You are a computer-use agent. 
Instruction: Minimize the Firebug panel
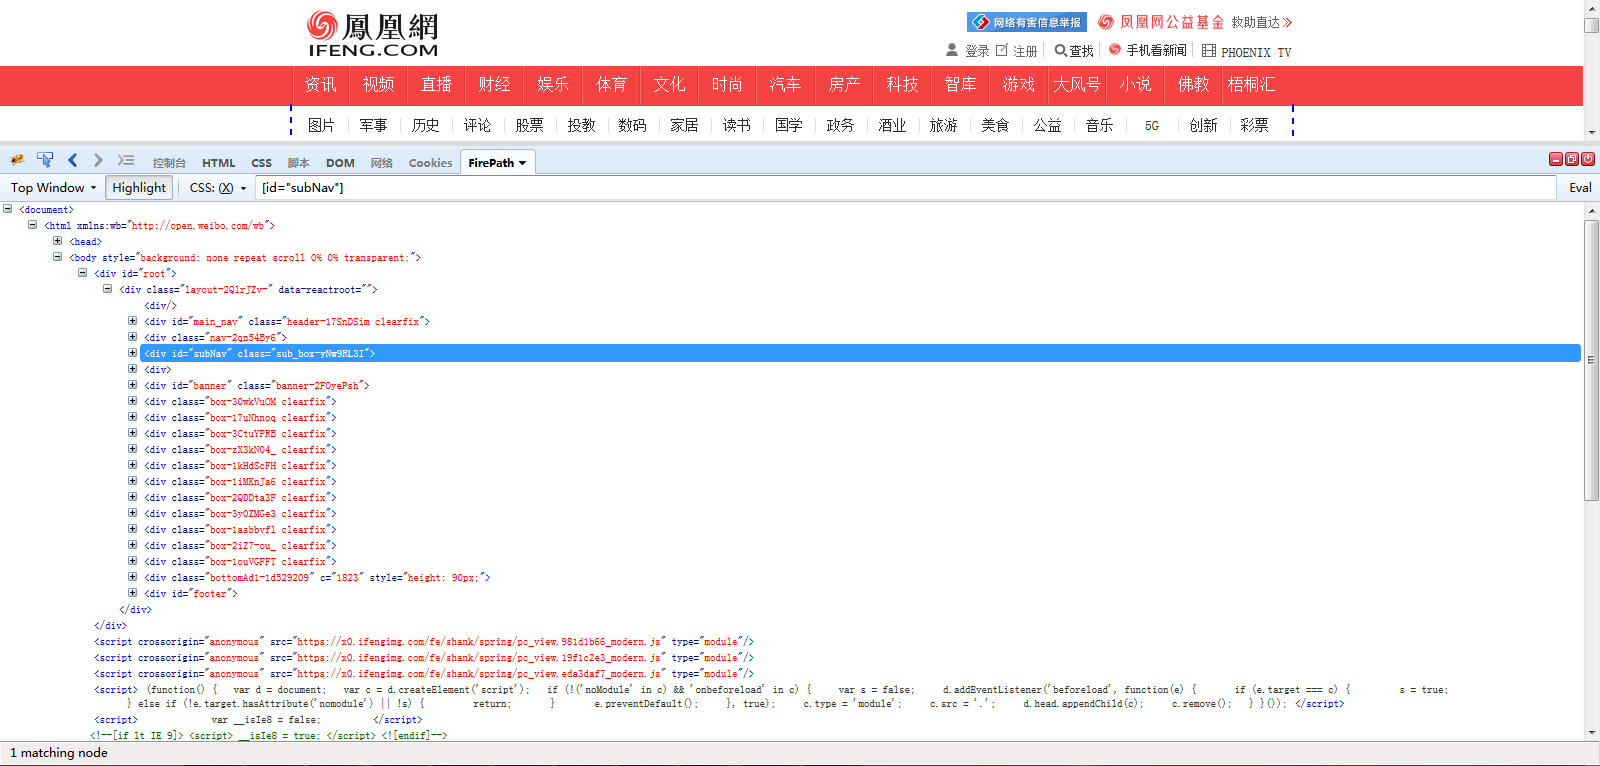1556,159
